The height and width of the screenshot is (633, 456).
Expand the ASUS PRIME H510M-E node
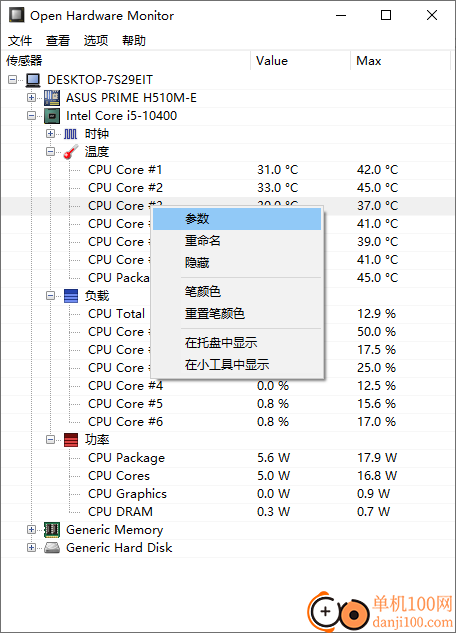click(x=31, y=98)
